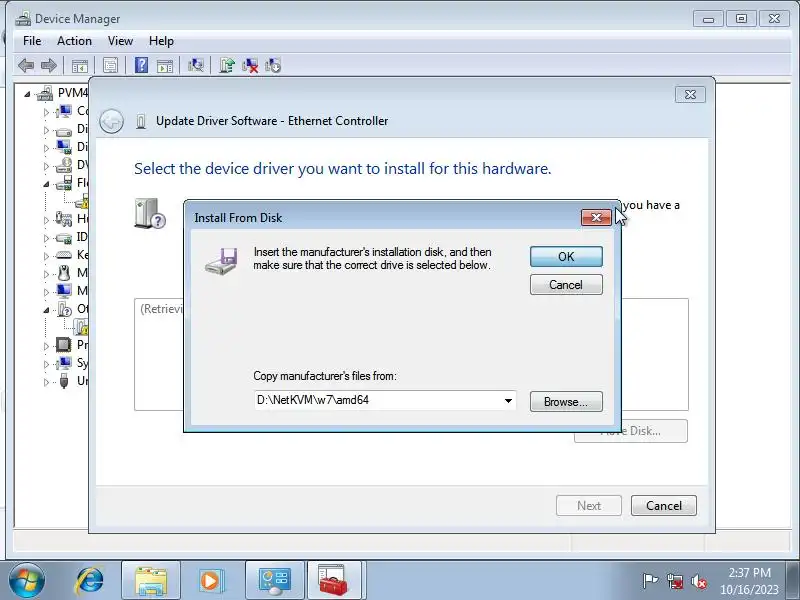This screenshot has height=600, width=800.
Task: Click the red toolbox taskbar icon
Action: click(334, 581)
